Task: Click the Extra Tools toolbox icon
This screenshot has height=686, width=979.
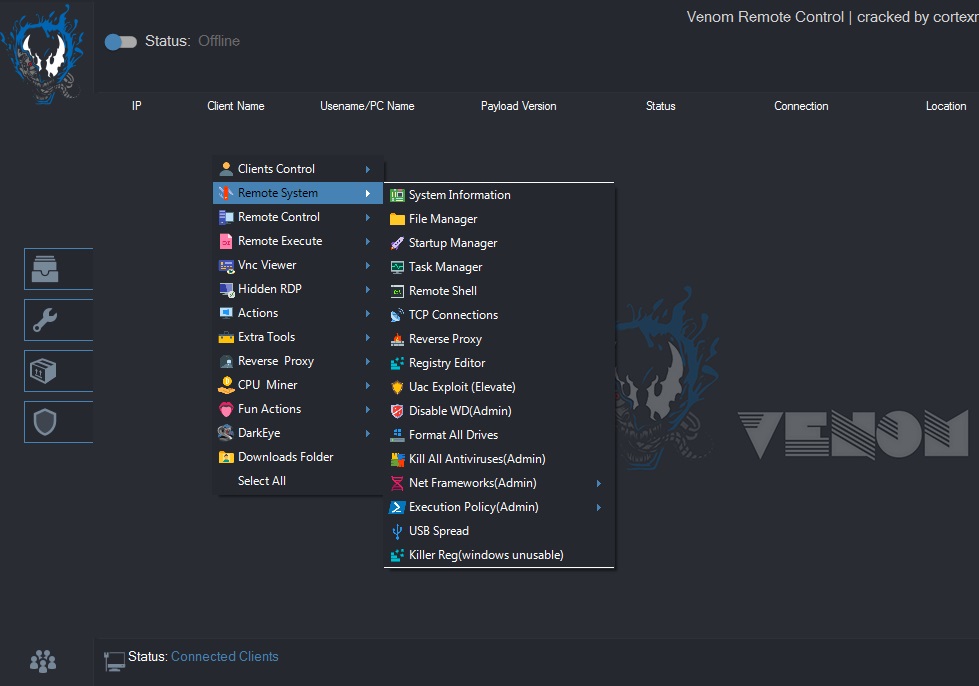Action: tap(226, 338)
